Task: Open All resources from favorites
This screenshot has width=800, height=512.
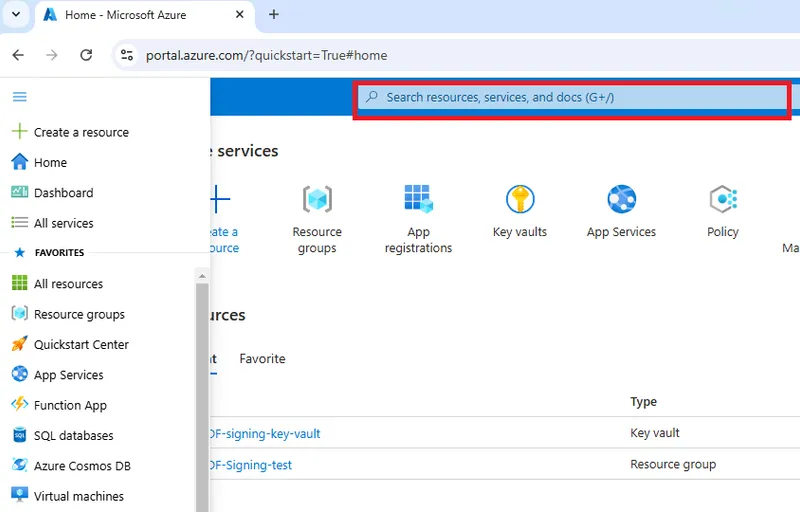Action: coord(68,284)
